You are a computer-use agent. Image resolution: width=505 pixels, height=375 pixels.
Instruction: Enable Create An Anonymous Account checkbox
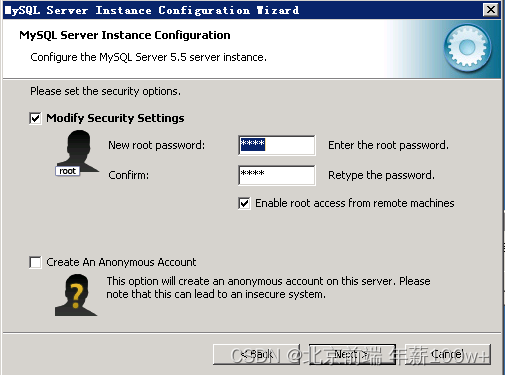[x=35, y=262]
